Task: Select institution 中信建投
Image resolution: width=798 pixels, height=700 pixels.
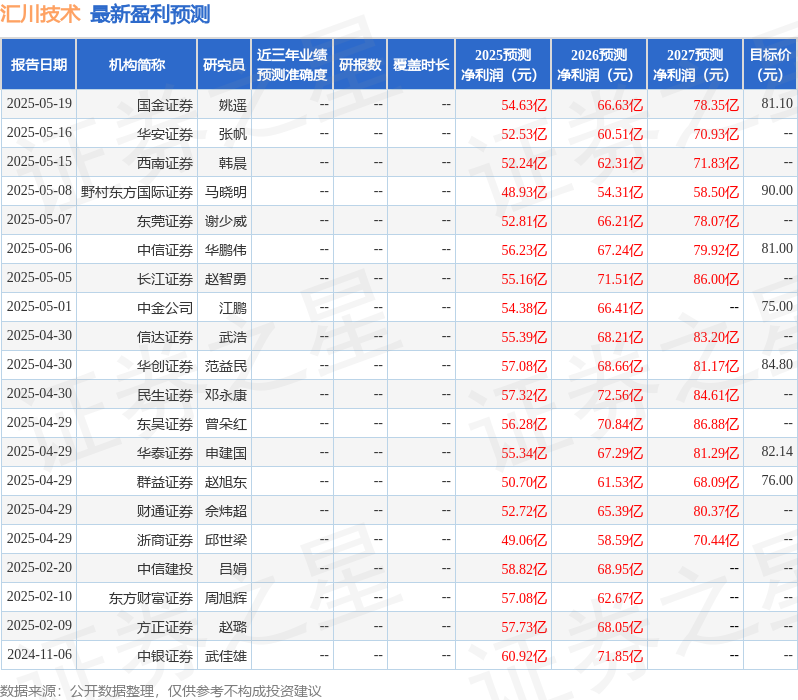Action: point(165,570)
